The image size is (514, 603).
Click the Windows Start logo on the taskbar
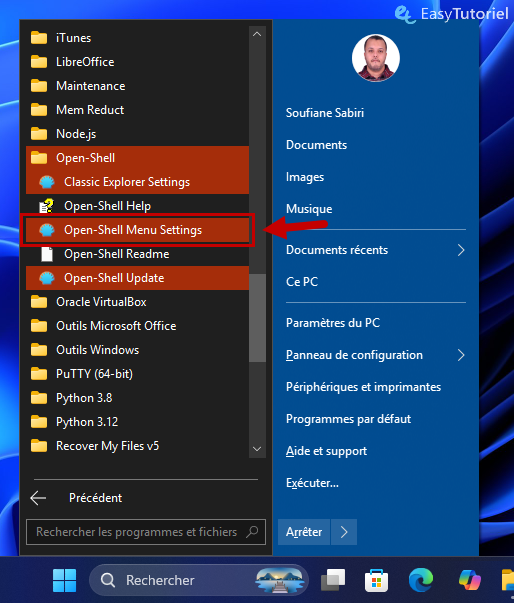[64, 580]
